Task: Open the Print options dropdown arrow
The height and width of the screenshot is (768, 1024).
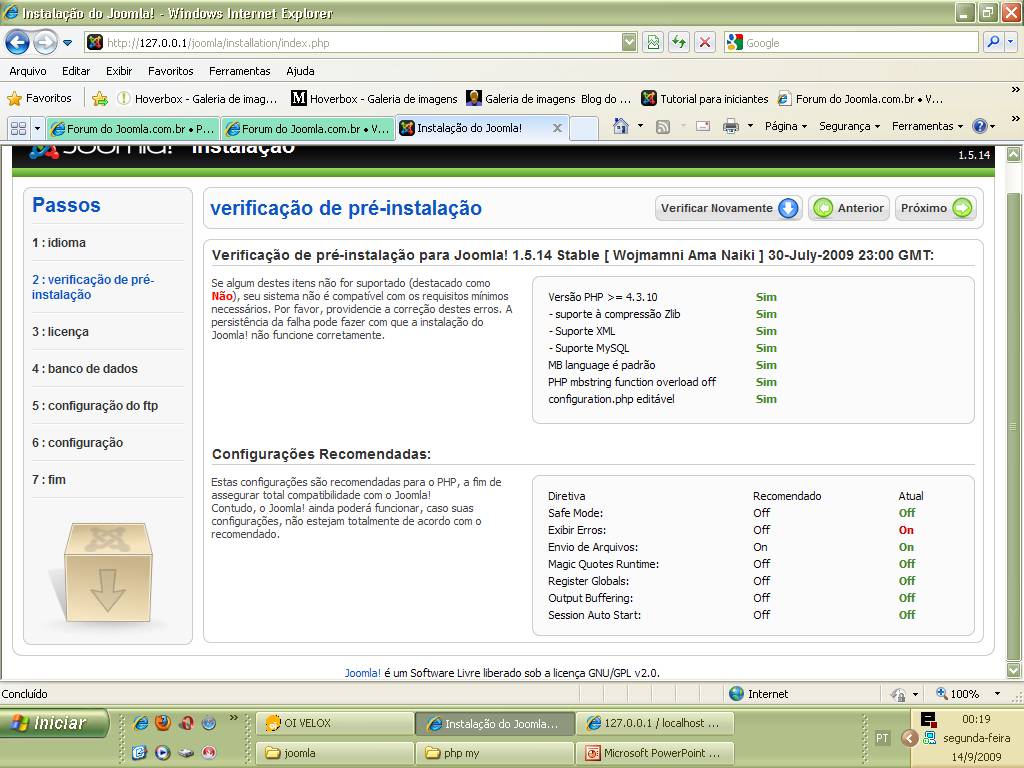Action: coord(750,126)
